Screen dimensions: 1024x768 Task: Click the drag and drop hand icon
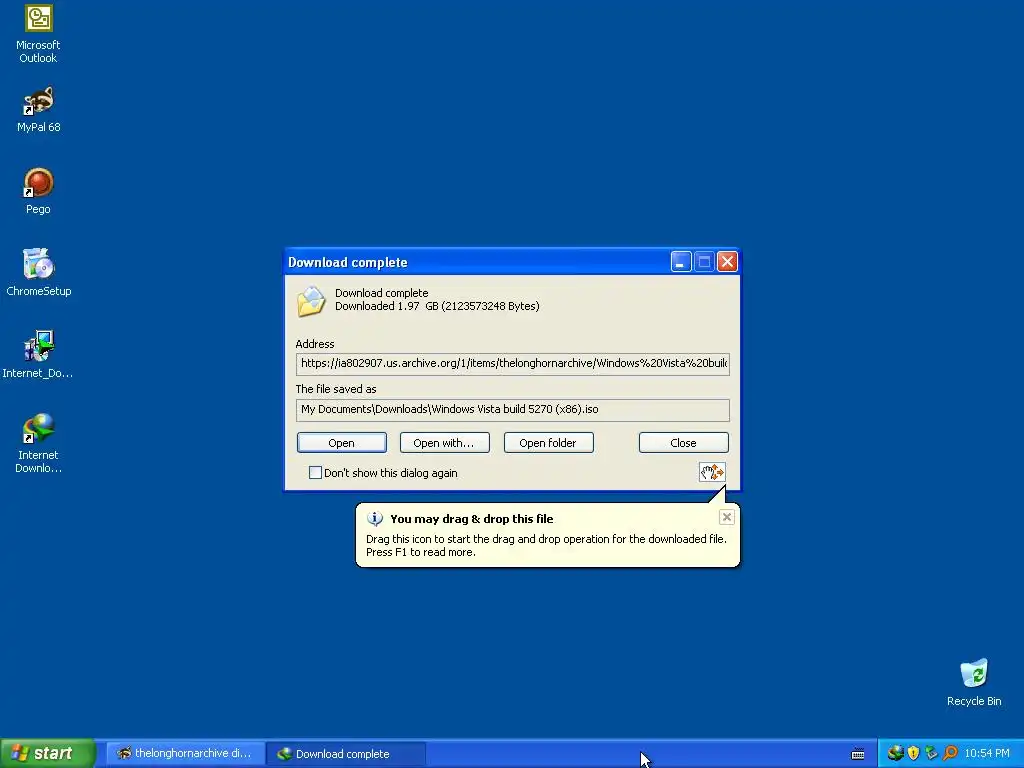[x=712, y=472]
